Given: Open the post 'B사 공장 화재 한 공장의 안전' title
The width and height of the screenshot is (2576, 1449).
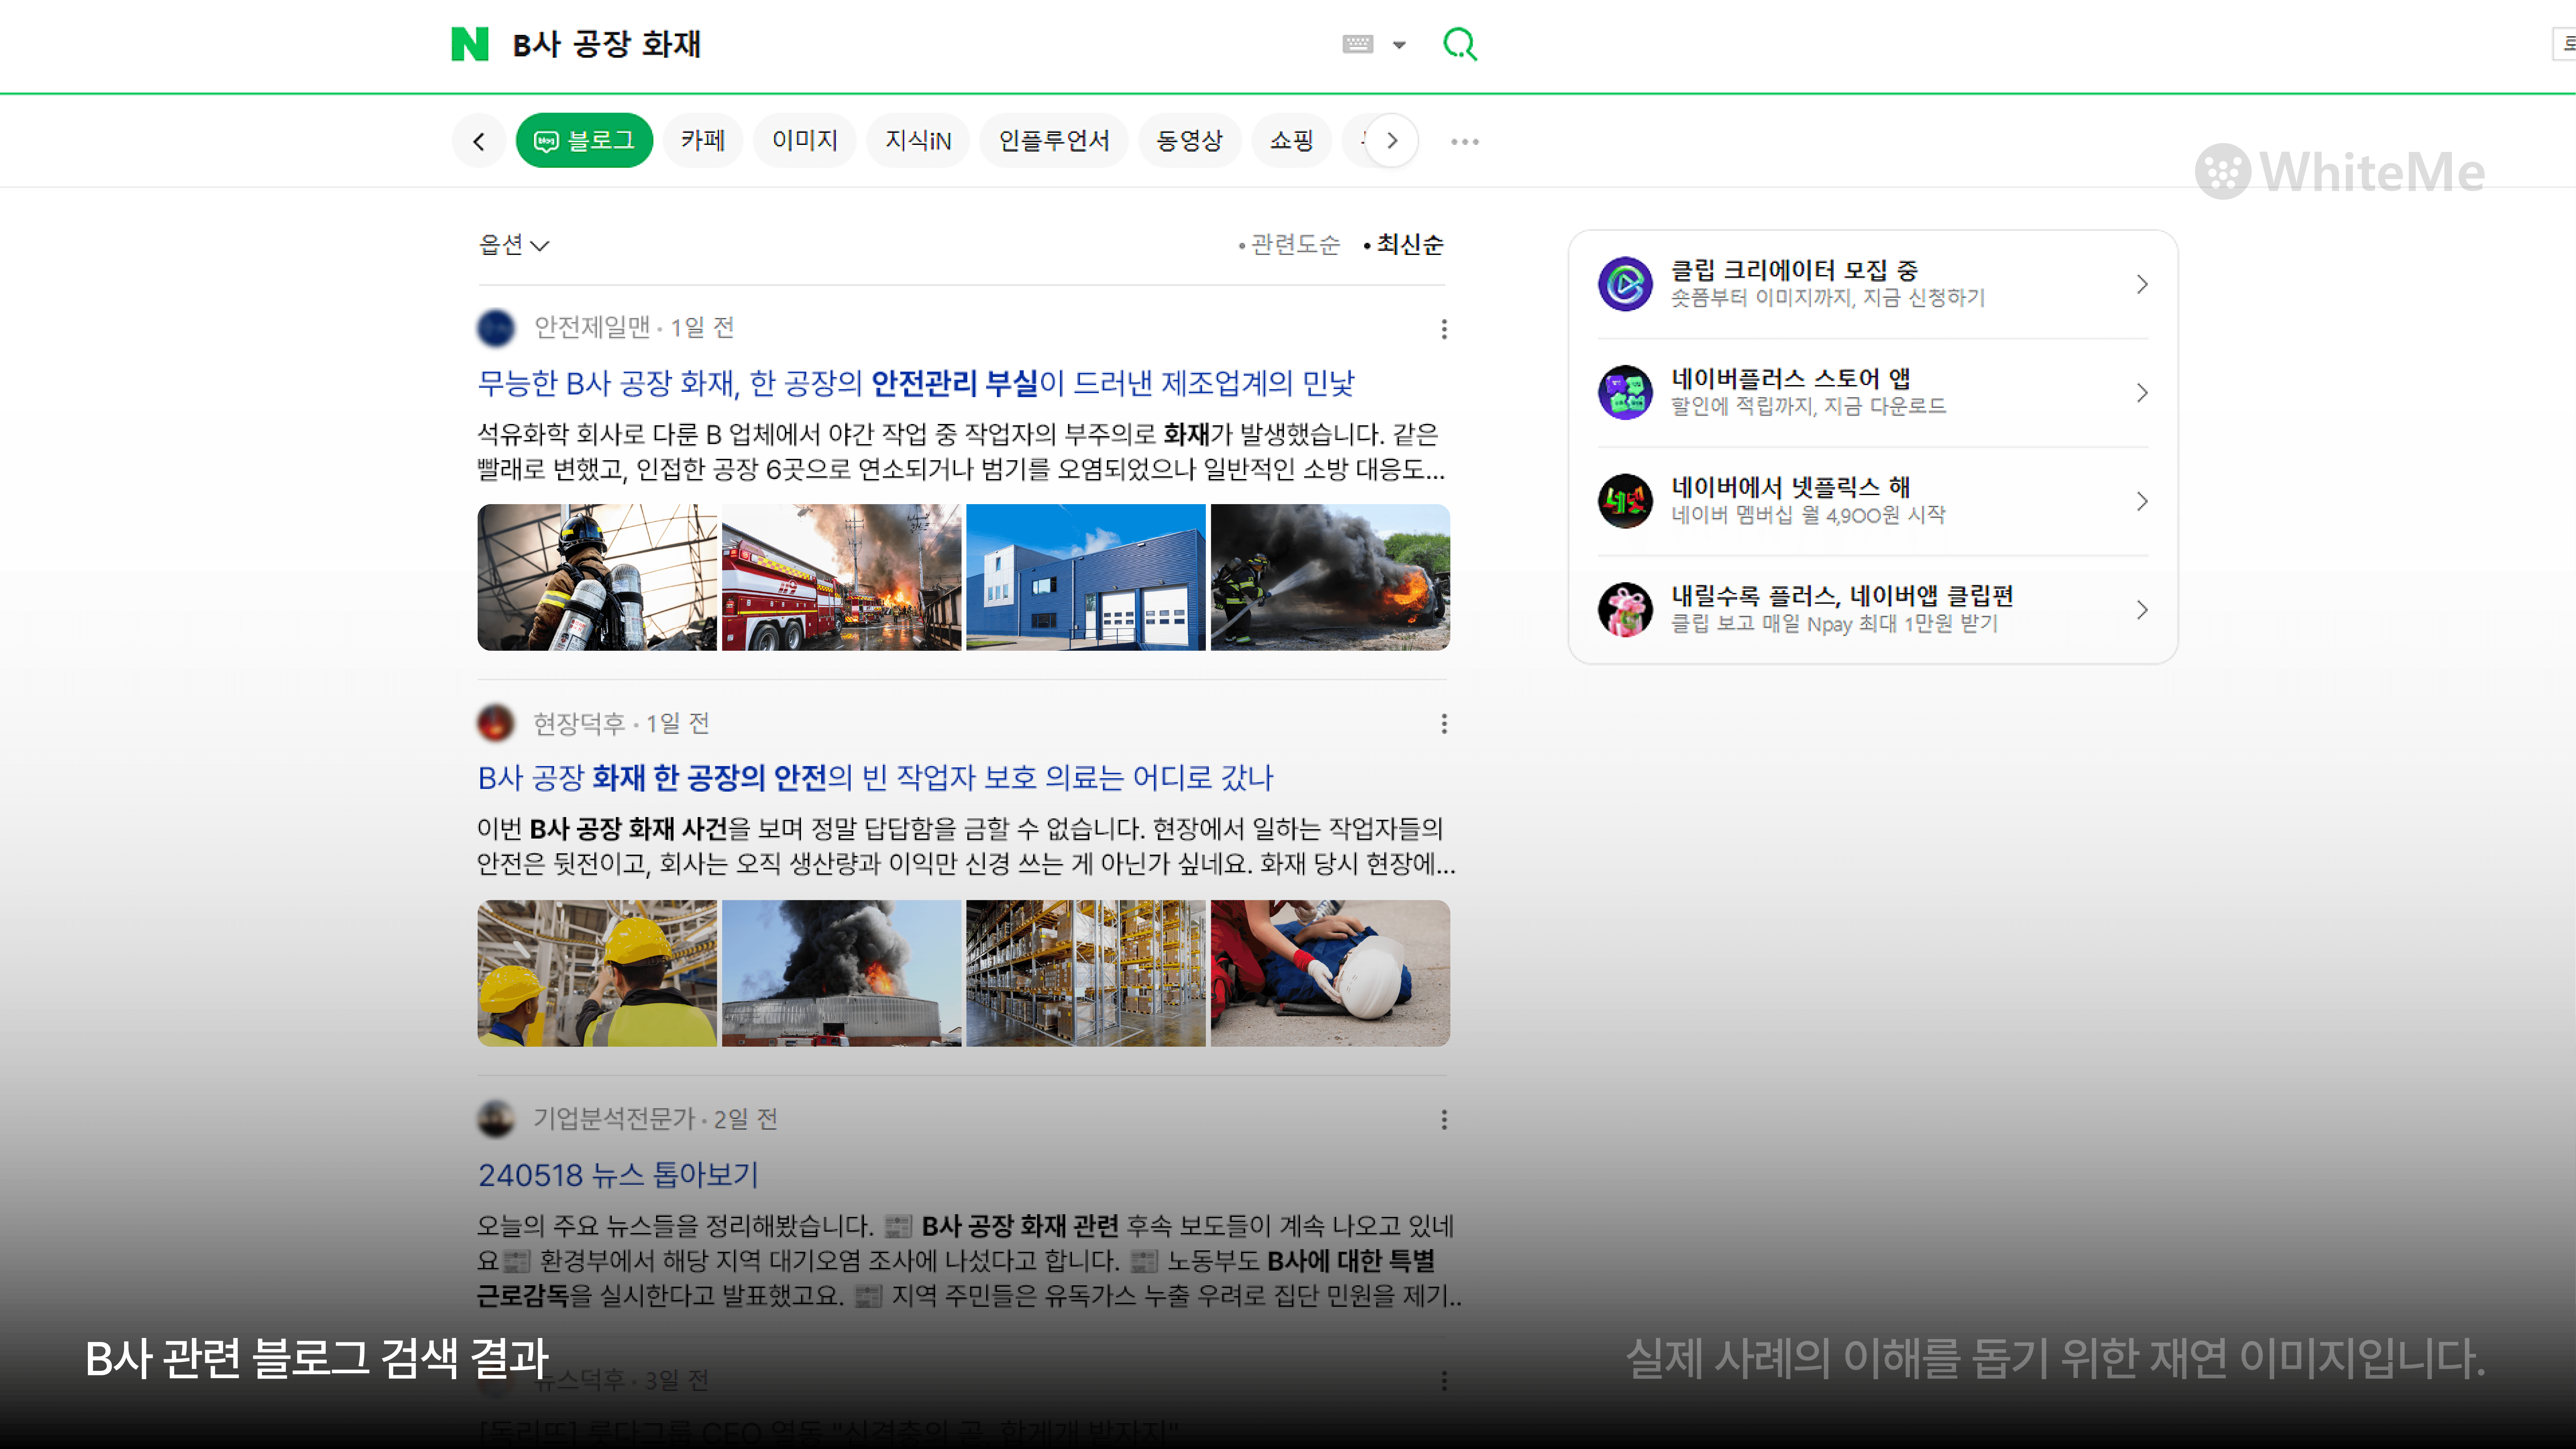Looking at the screenshot, I should (x=876, y=778).
